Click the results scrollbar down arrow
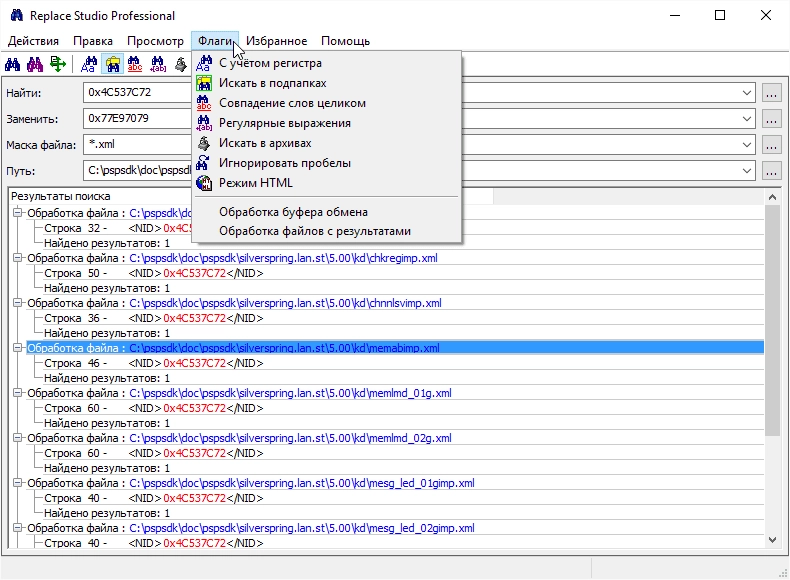Image resolution: width=790 pixels, height=580 pixels. tap(772, 540)
